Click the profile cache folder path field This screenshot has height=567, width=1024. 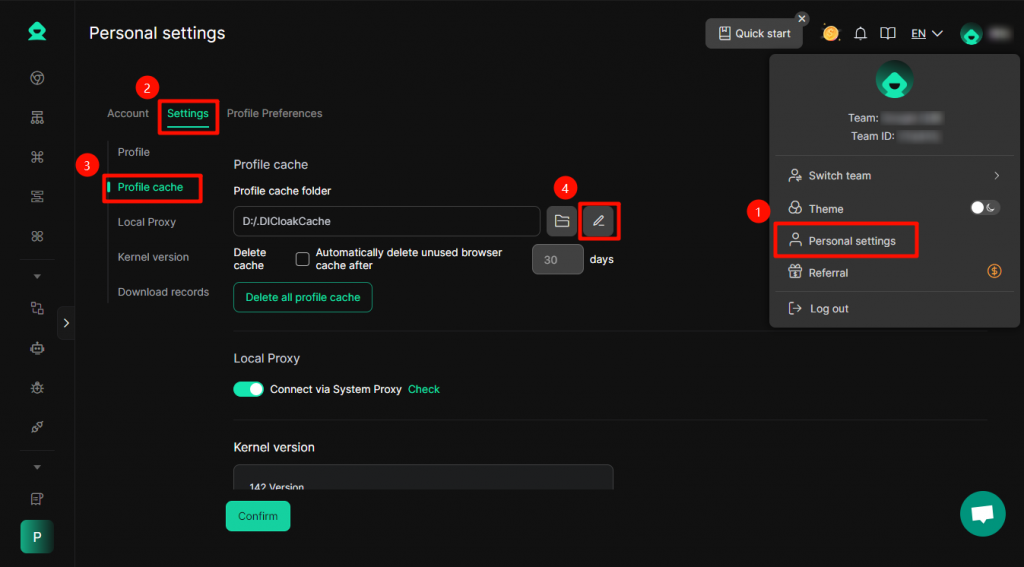click(x=386, y=221)
